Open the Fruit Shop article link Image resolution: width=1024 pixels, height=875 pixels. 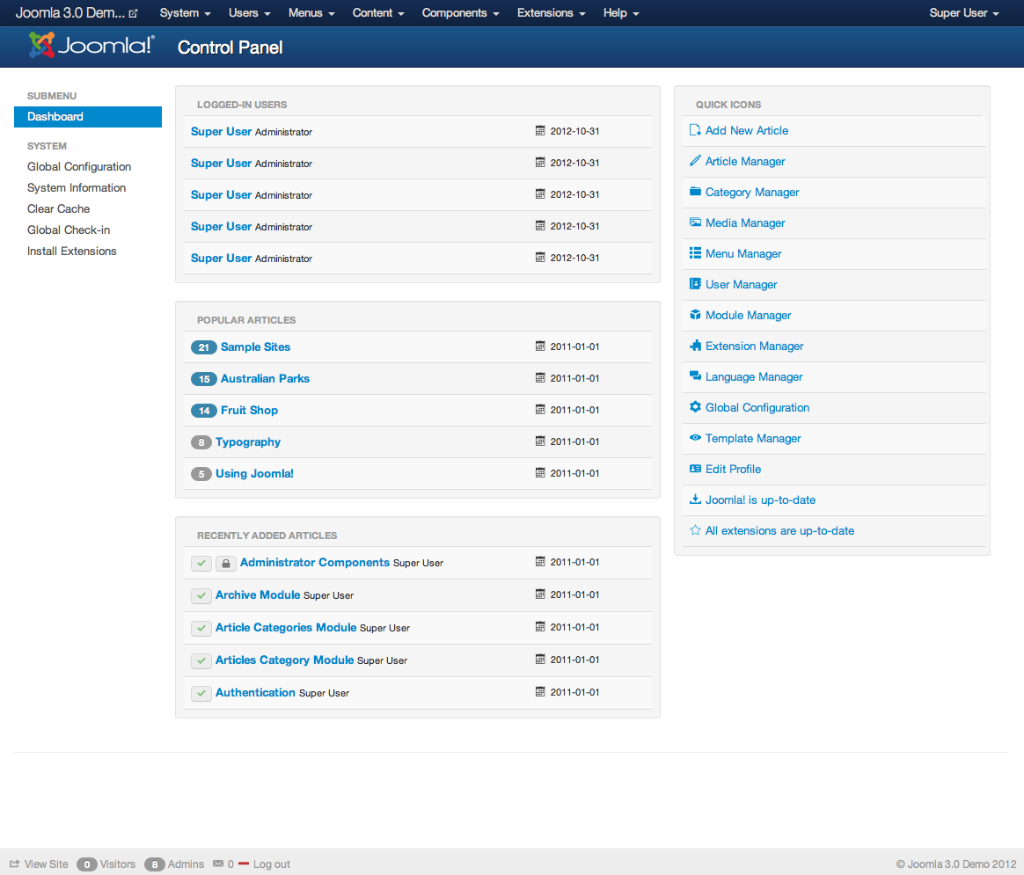click(x=249, y=410)
